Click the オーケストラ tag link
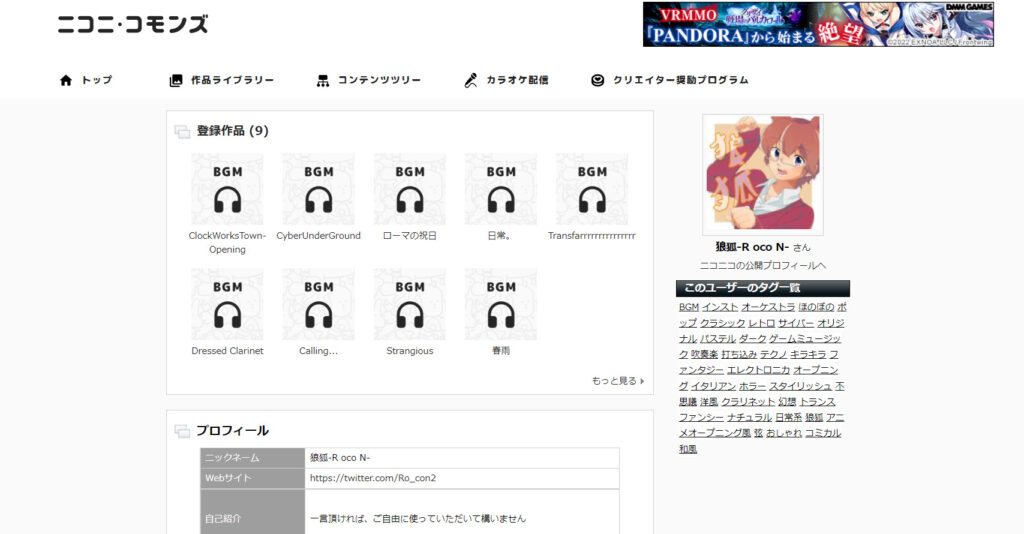1024x534 pixels. point(768,308)
